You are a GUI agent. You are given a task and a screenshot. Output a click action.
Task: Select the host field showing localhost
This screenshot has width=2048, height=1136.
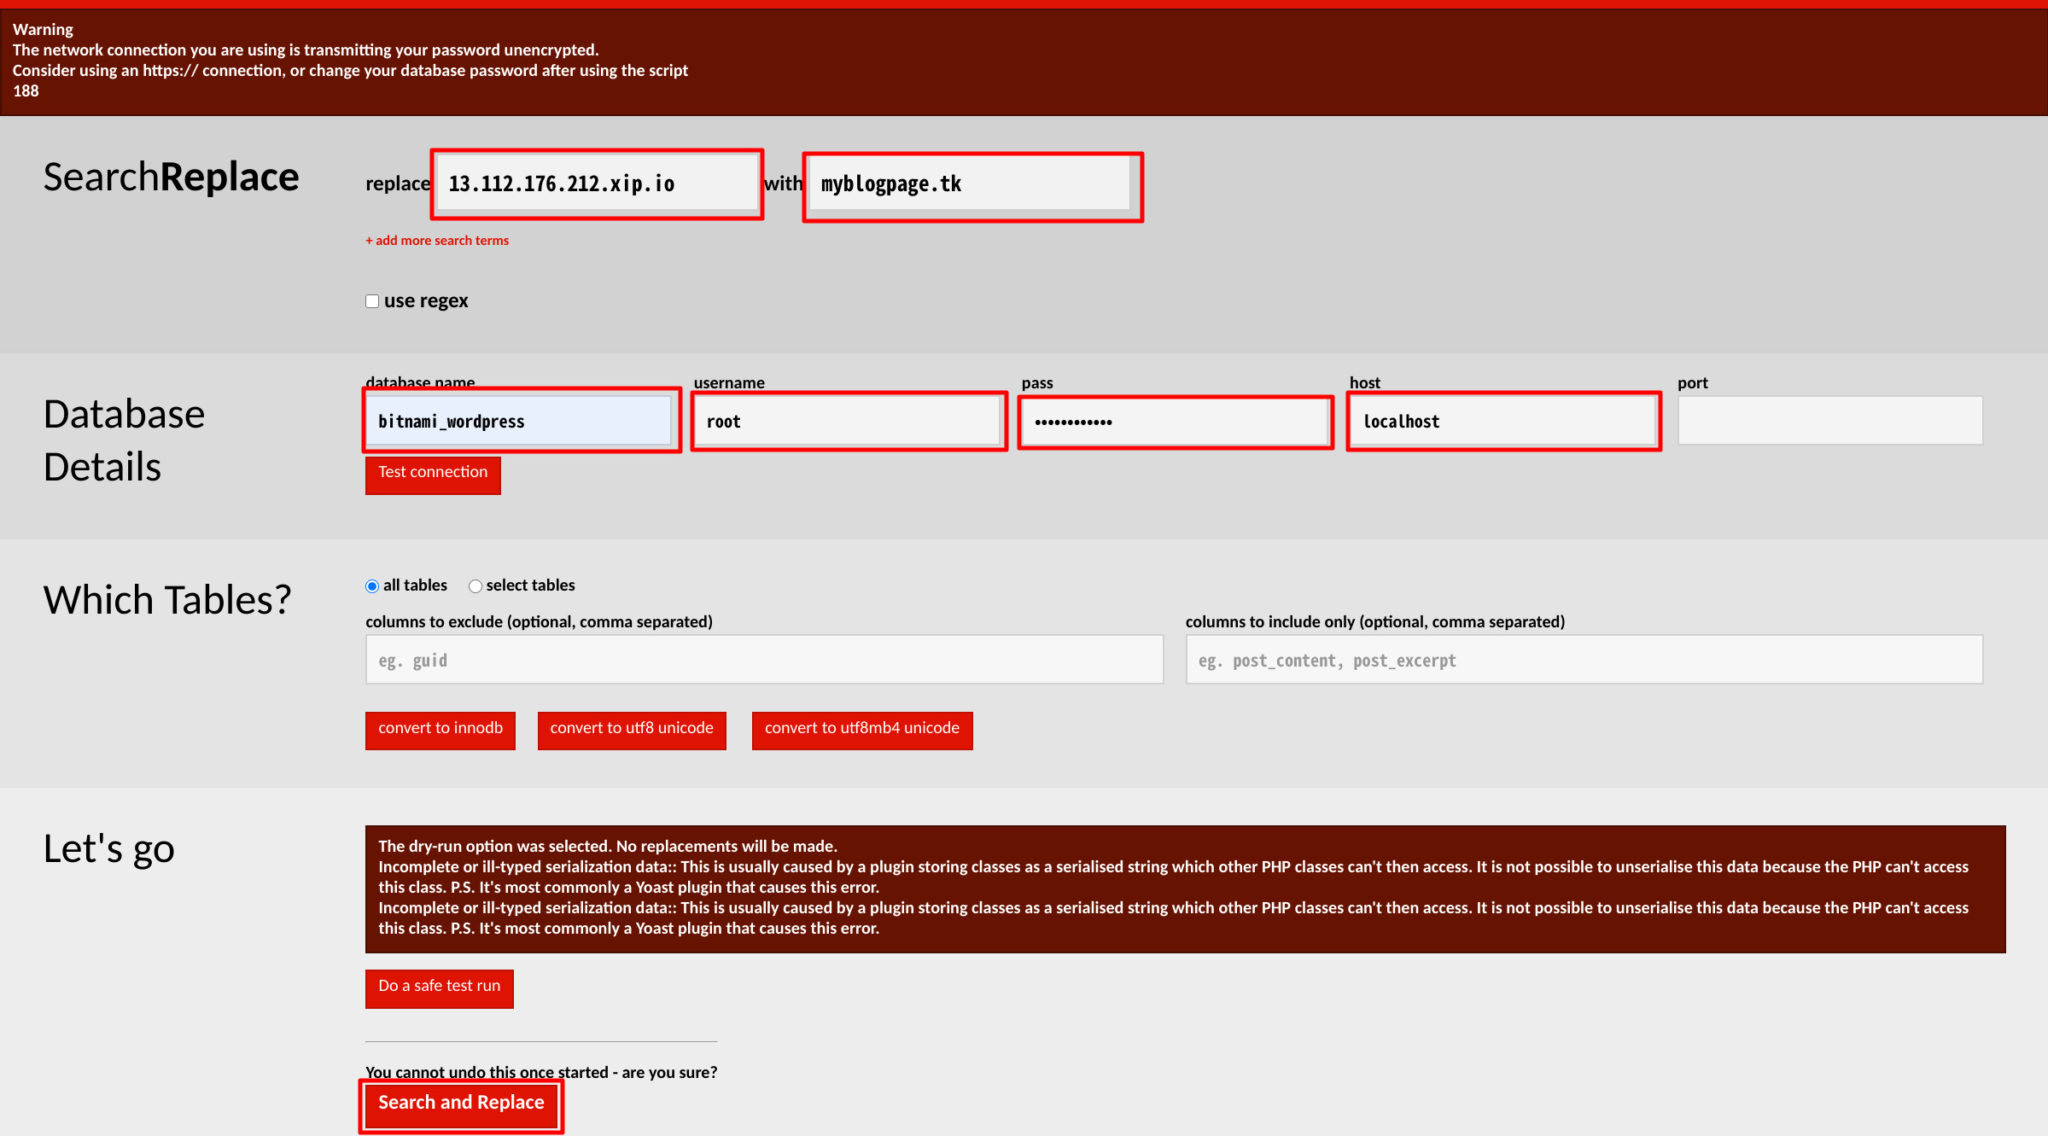tap(1502, 421)
